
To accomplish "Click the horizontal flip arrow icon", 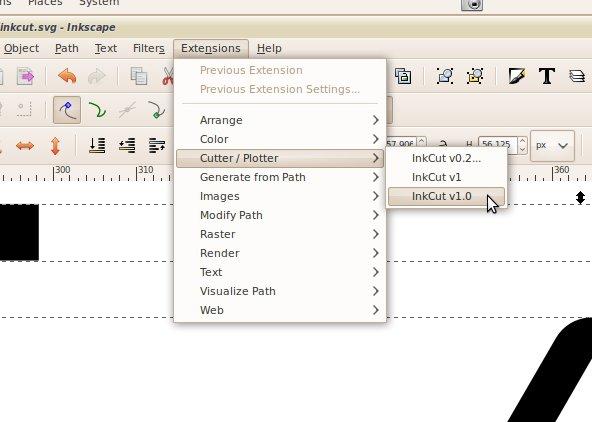I will 25,146.
